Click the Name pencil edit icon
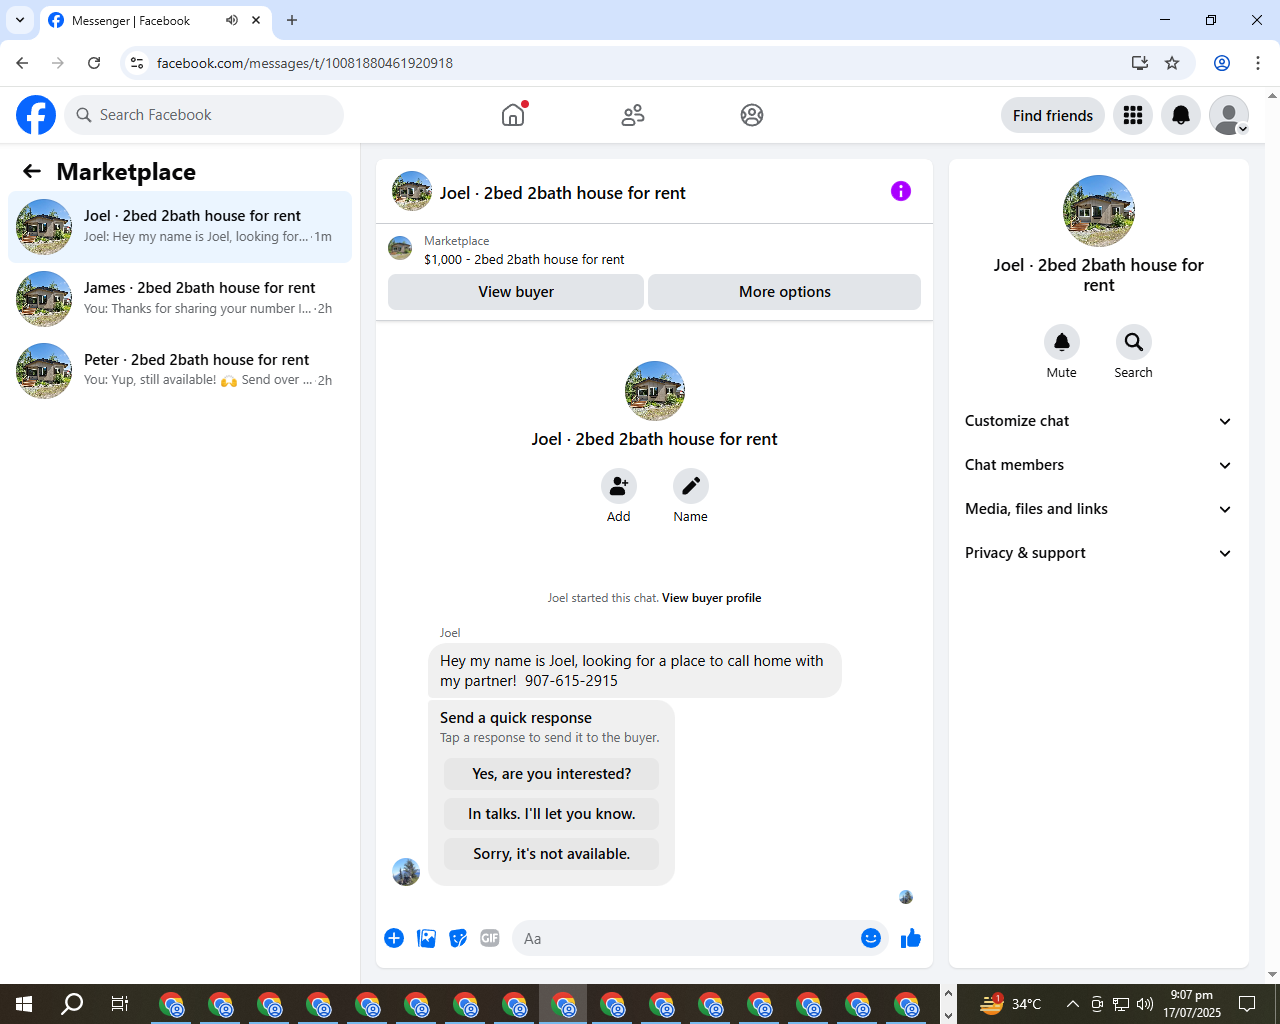 pyautogui.click(x=691, y=486)
